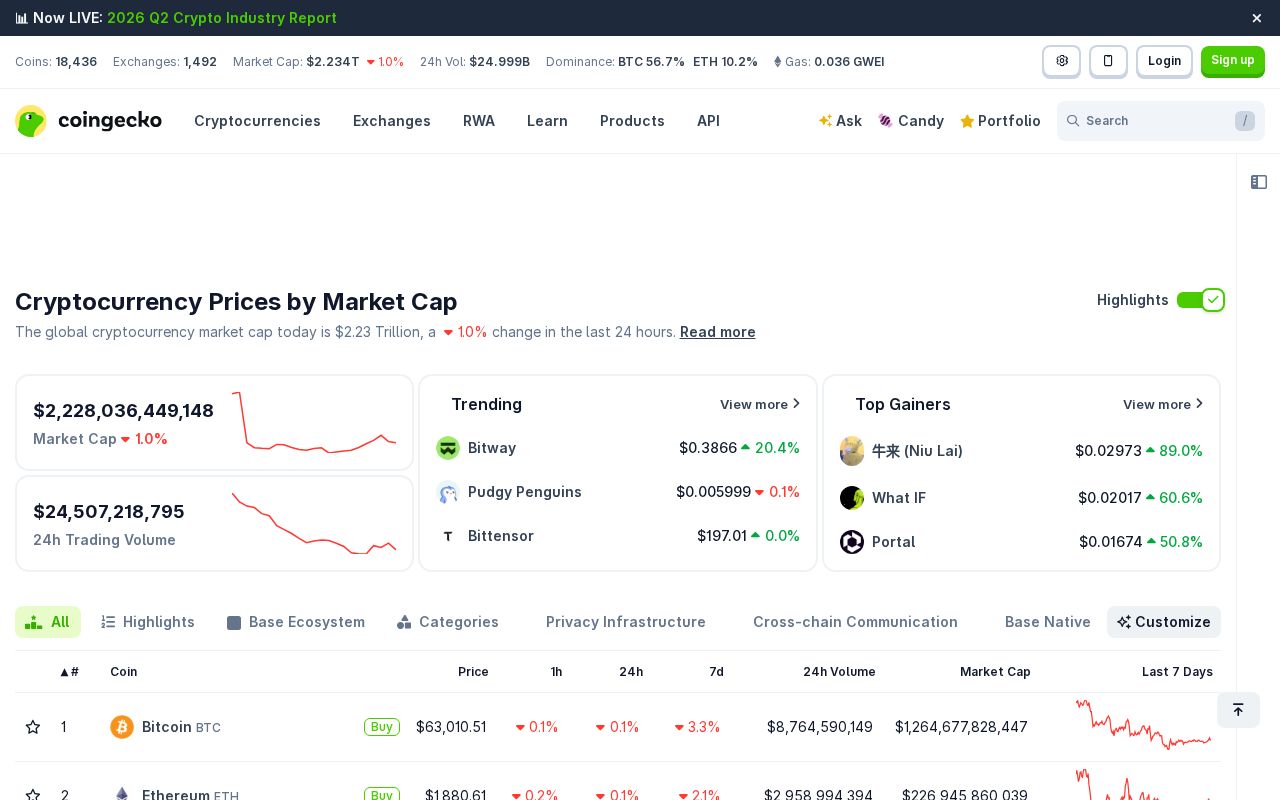Click the scroll to top button
The height and width of the screenshot is (800, 1280).
(1238, 710)
